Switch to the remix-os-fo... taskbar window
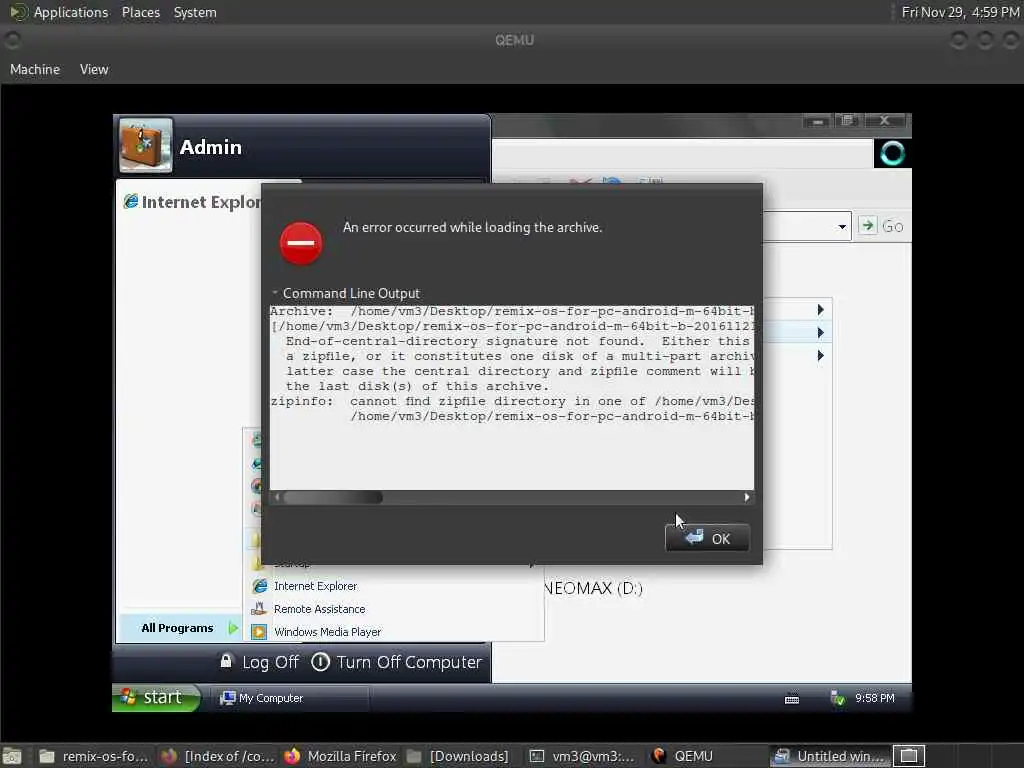 pos(94,756)
